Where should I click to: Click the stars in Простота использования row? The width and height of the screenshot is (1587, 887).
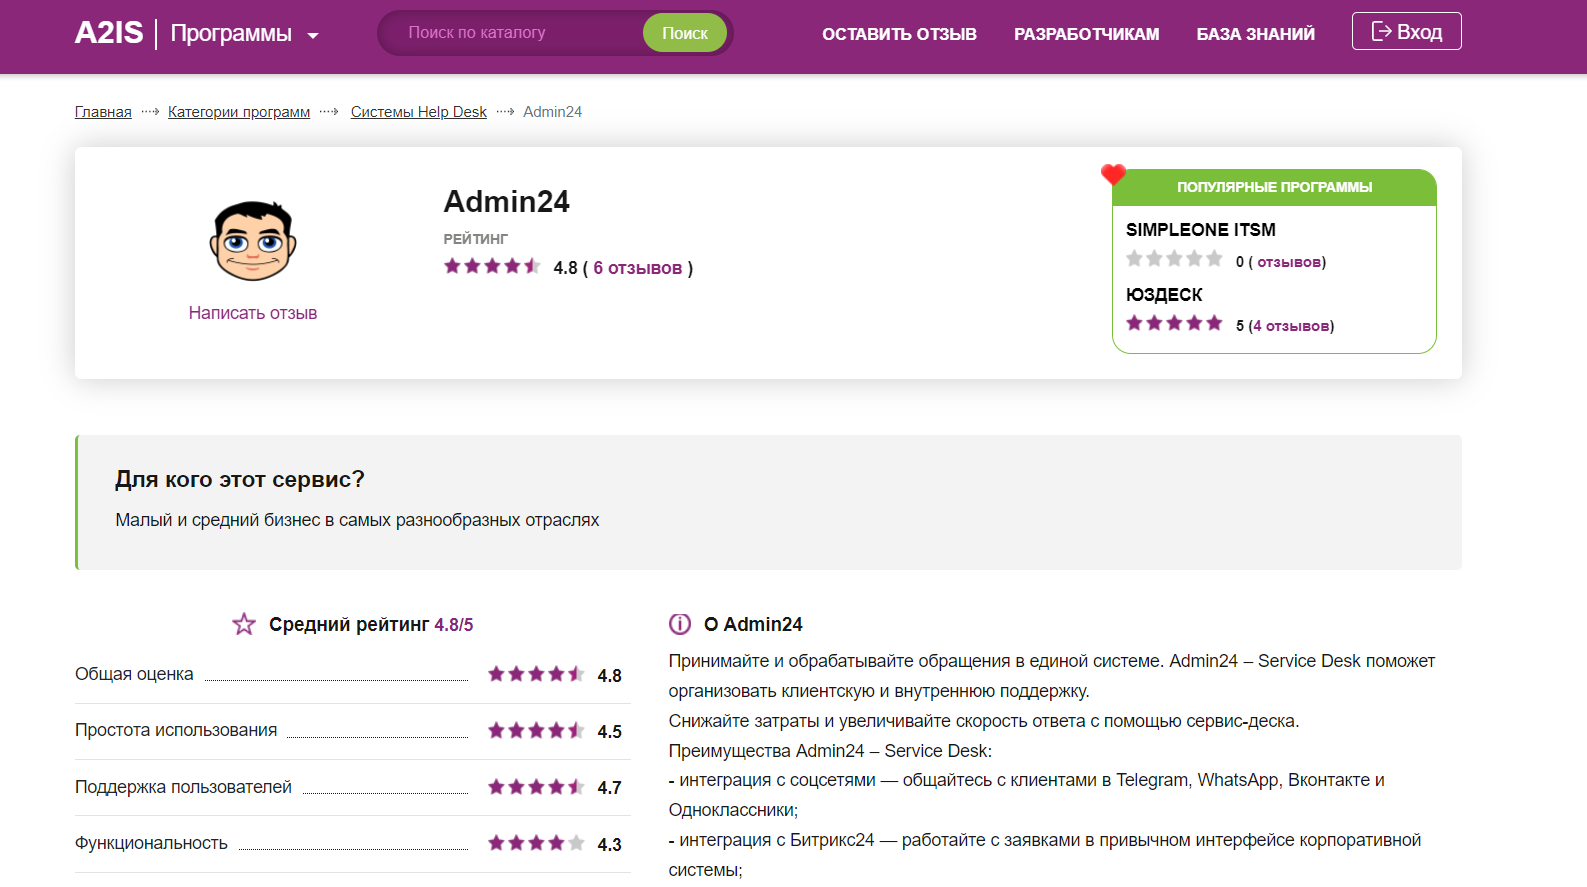tap(536, 730)
